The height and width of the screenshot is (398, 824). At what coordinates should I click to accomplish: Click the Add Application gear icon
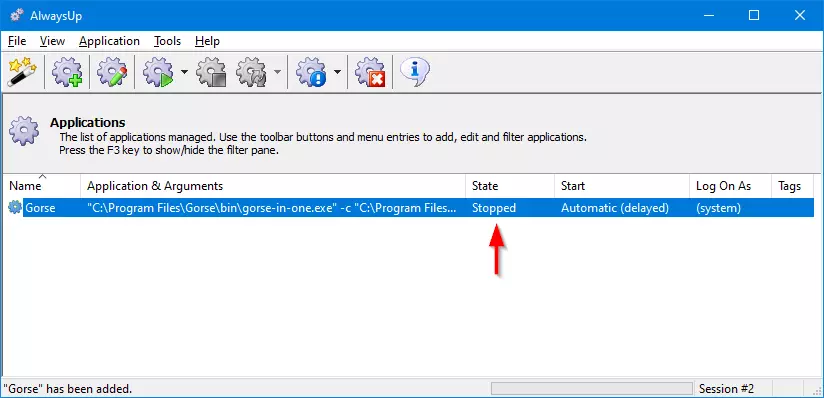point(67,73)
